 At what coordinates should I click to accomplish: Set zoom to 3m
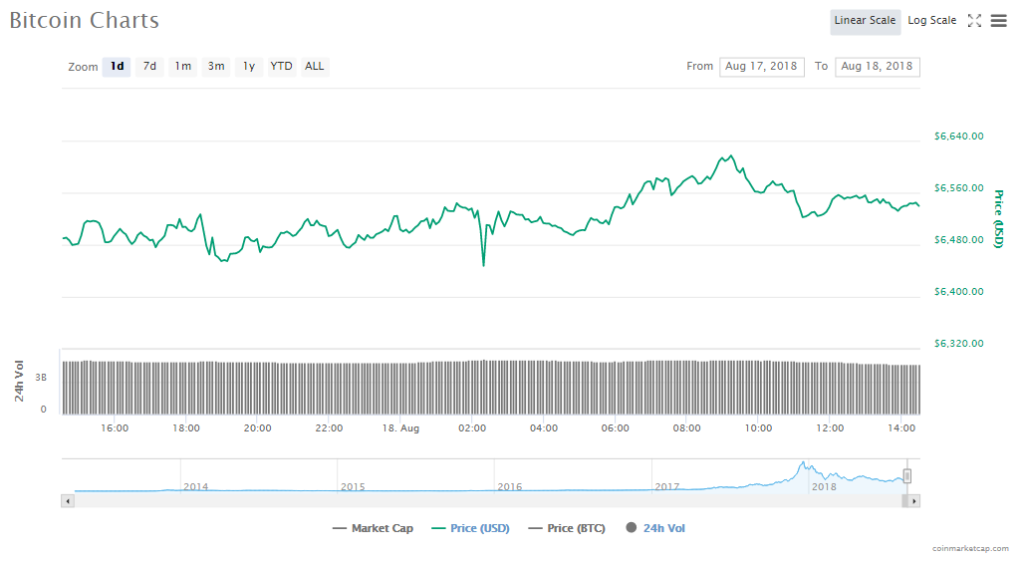(x=216, y=67)
